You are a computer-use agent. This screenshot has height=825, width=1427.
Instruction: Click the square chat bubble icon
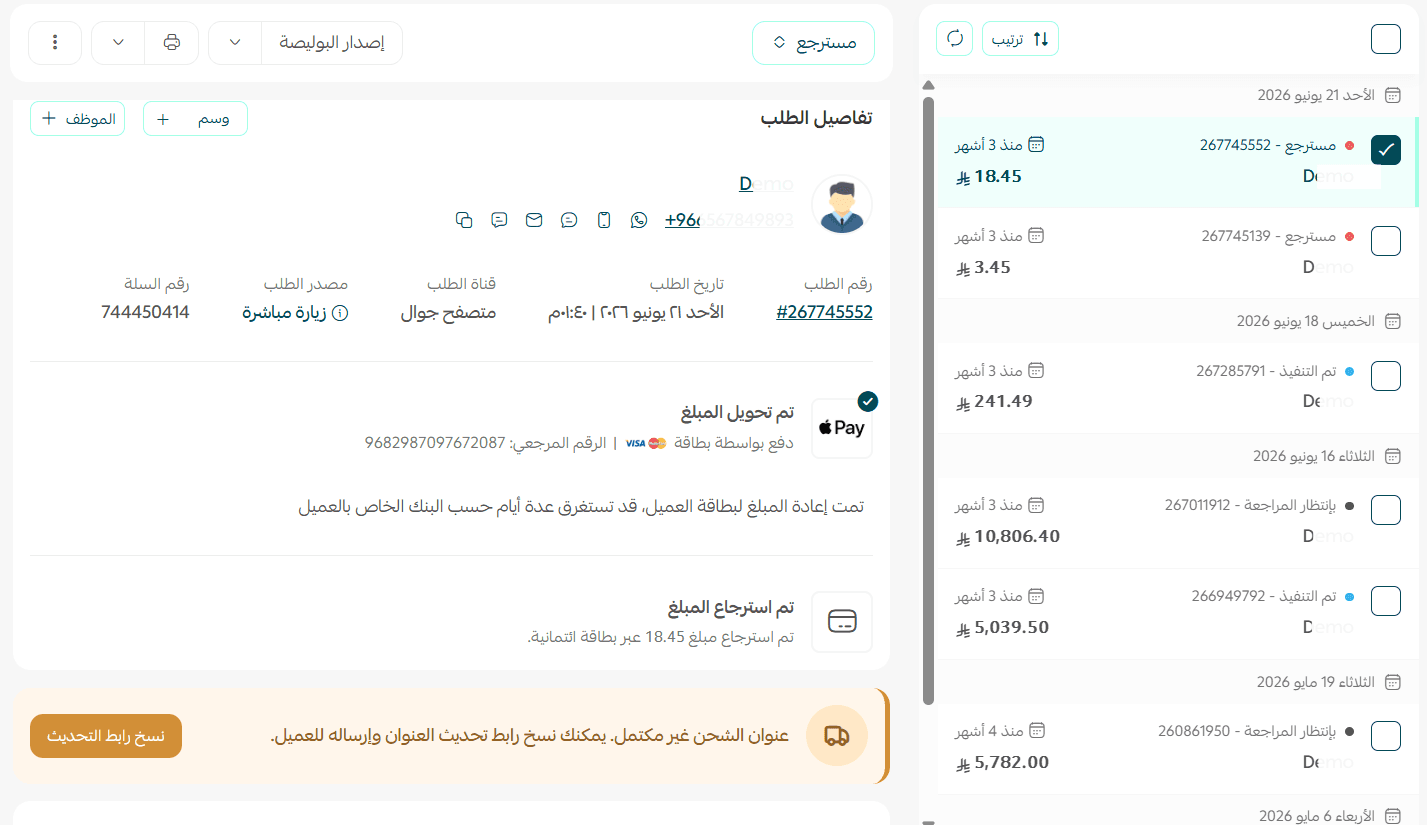[x=499, y=220]
